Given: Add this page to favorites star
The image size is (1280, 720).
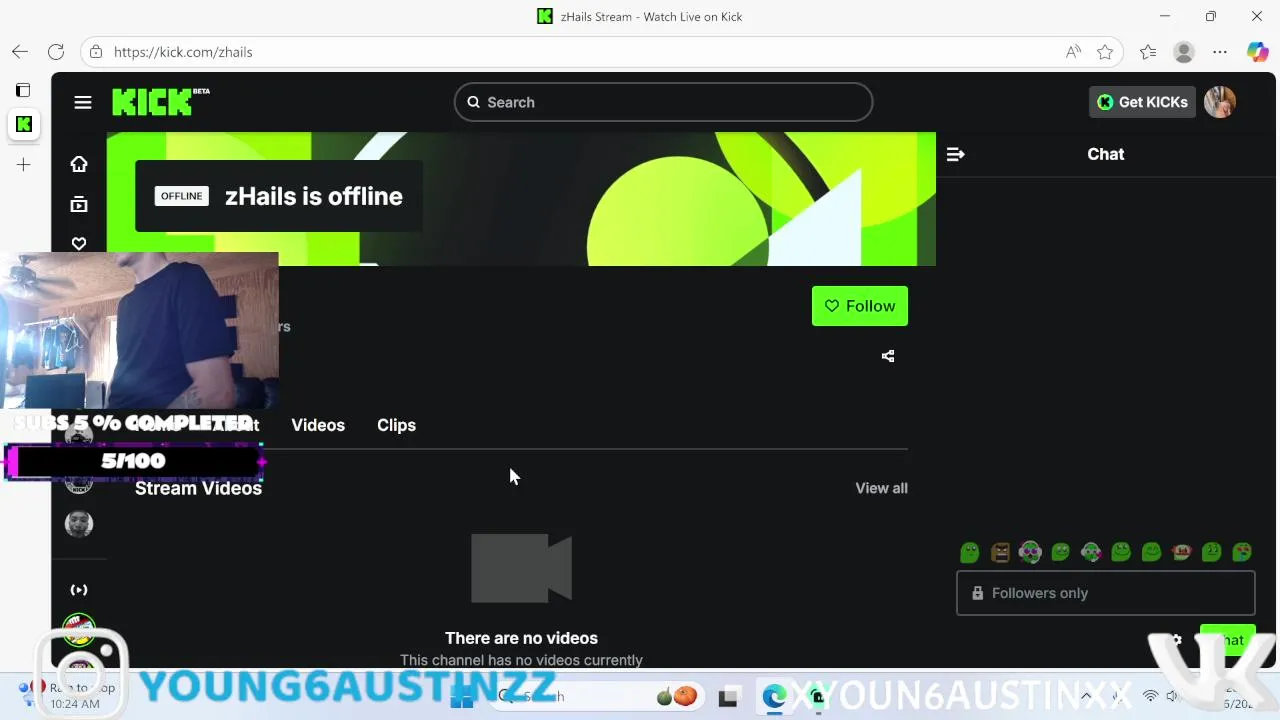Looking at the screenshot, I should pyautogui.click(x=1105, y=52).
